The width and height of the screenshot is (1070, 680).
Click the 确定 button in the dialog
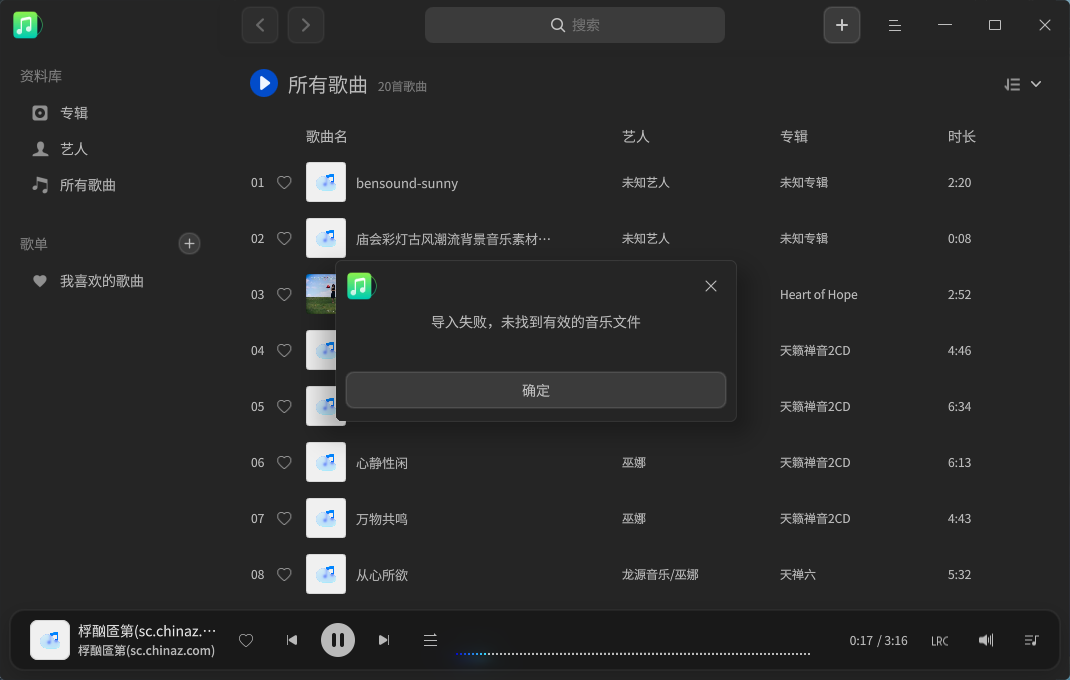[536, 390]
